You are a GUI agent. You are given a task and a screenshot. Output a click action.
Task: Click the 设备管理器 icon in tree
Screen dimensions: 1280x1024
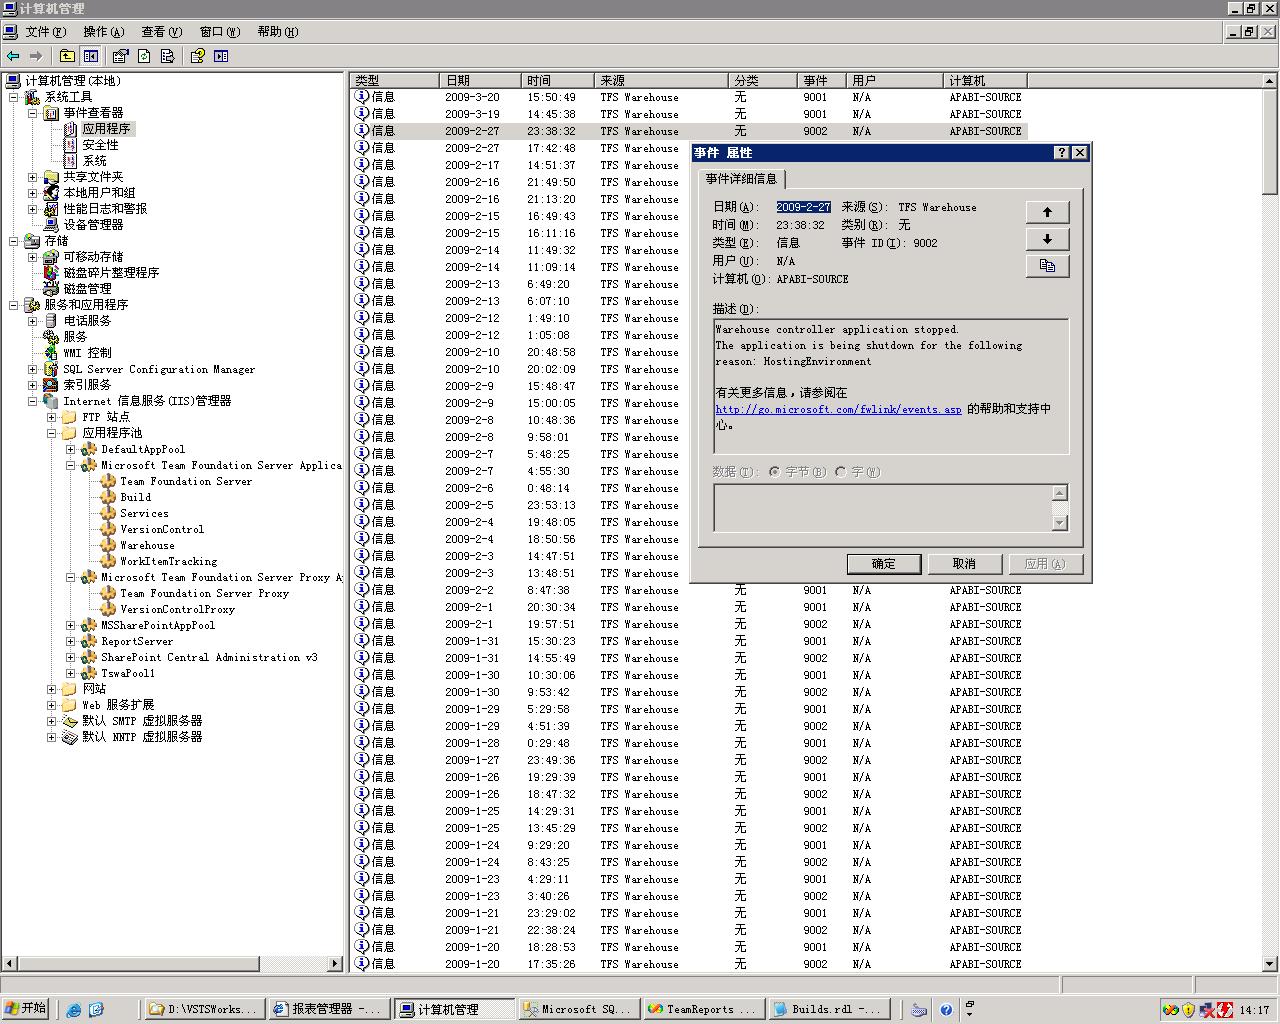pyautogui.click(x=51, y=225)
